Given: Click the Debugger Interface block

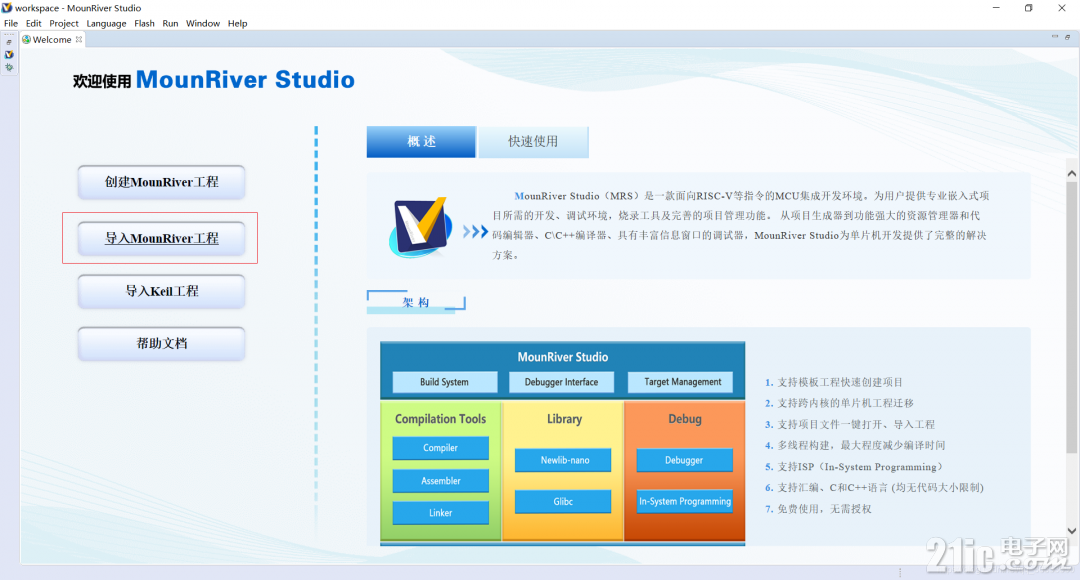Looking at the screenshot, I should point(561,382).
